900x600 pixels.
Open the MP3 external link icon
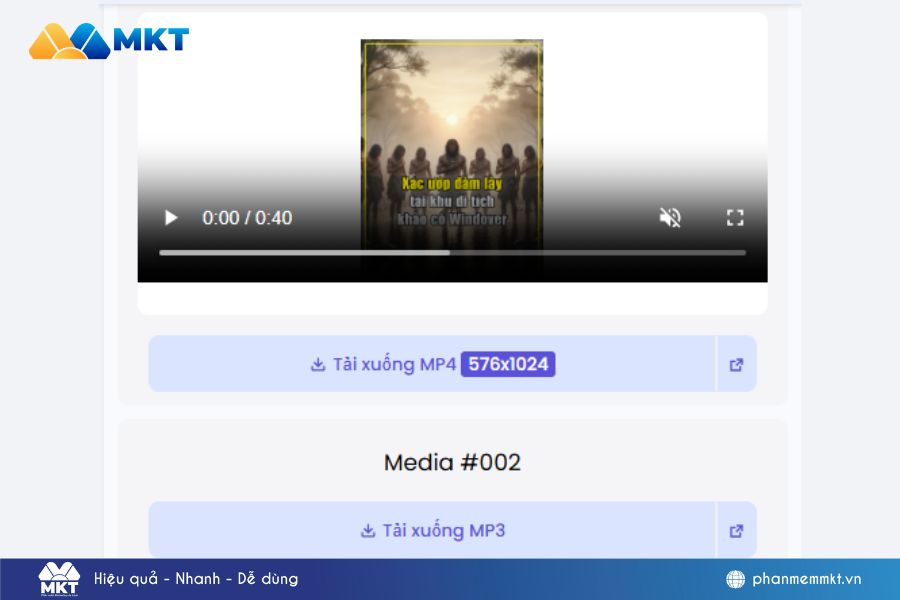737,531
